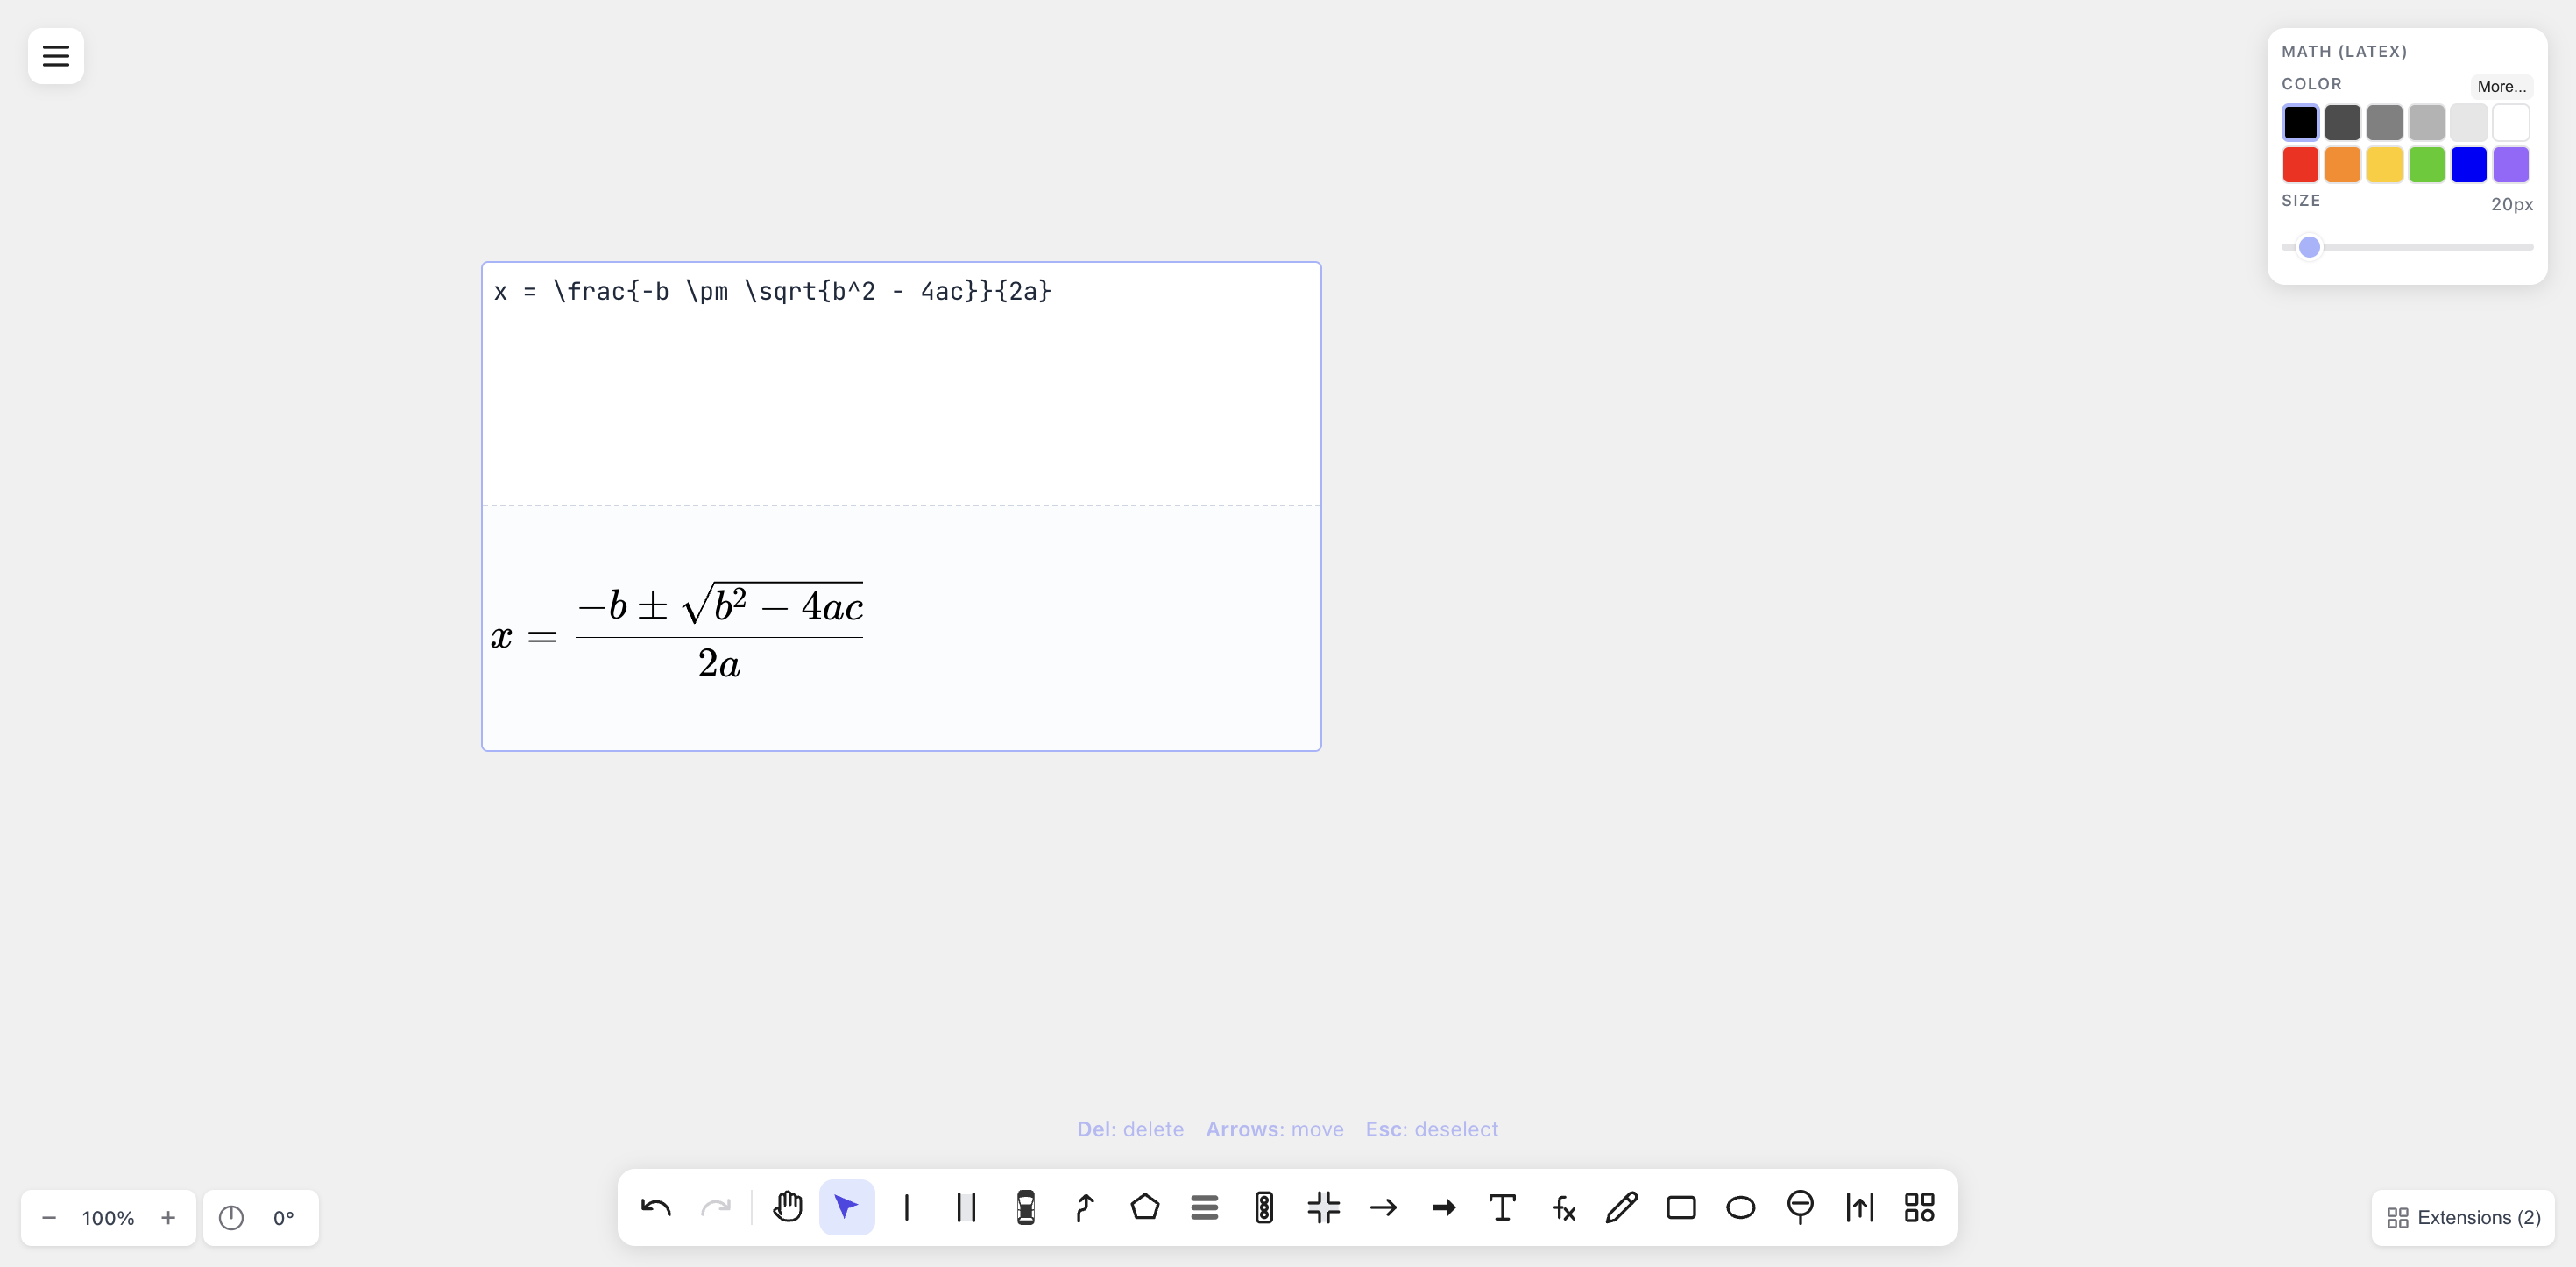Choose the light gray color swatch
The height and width of the screenshot is (1267, 2576).
pos(2426,122)
